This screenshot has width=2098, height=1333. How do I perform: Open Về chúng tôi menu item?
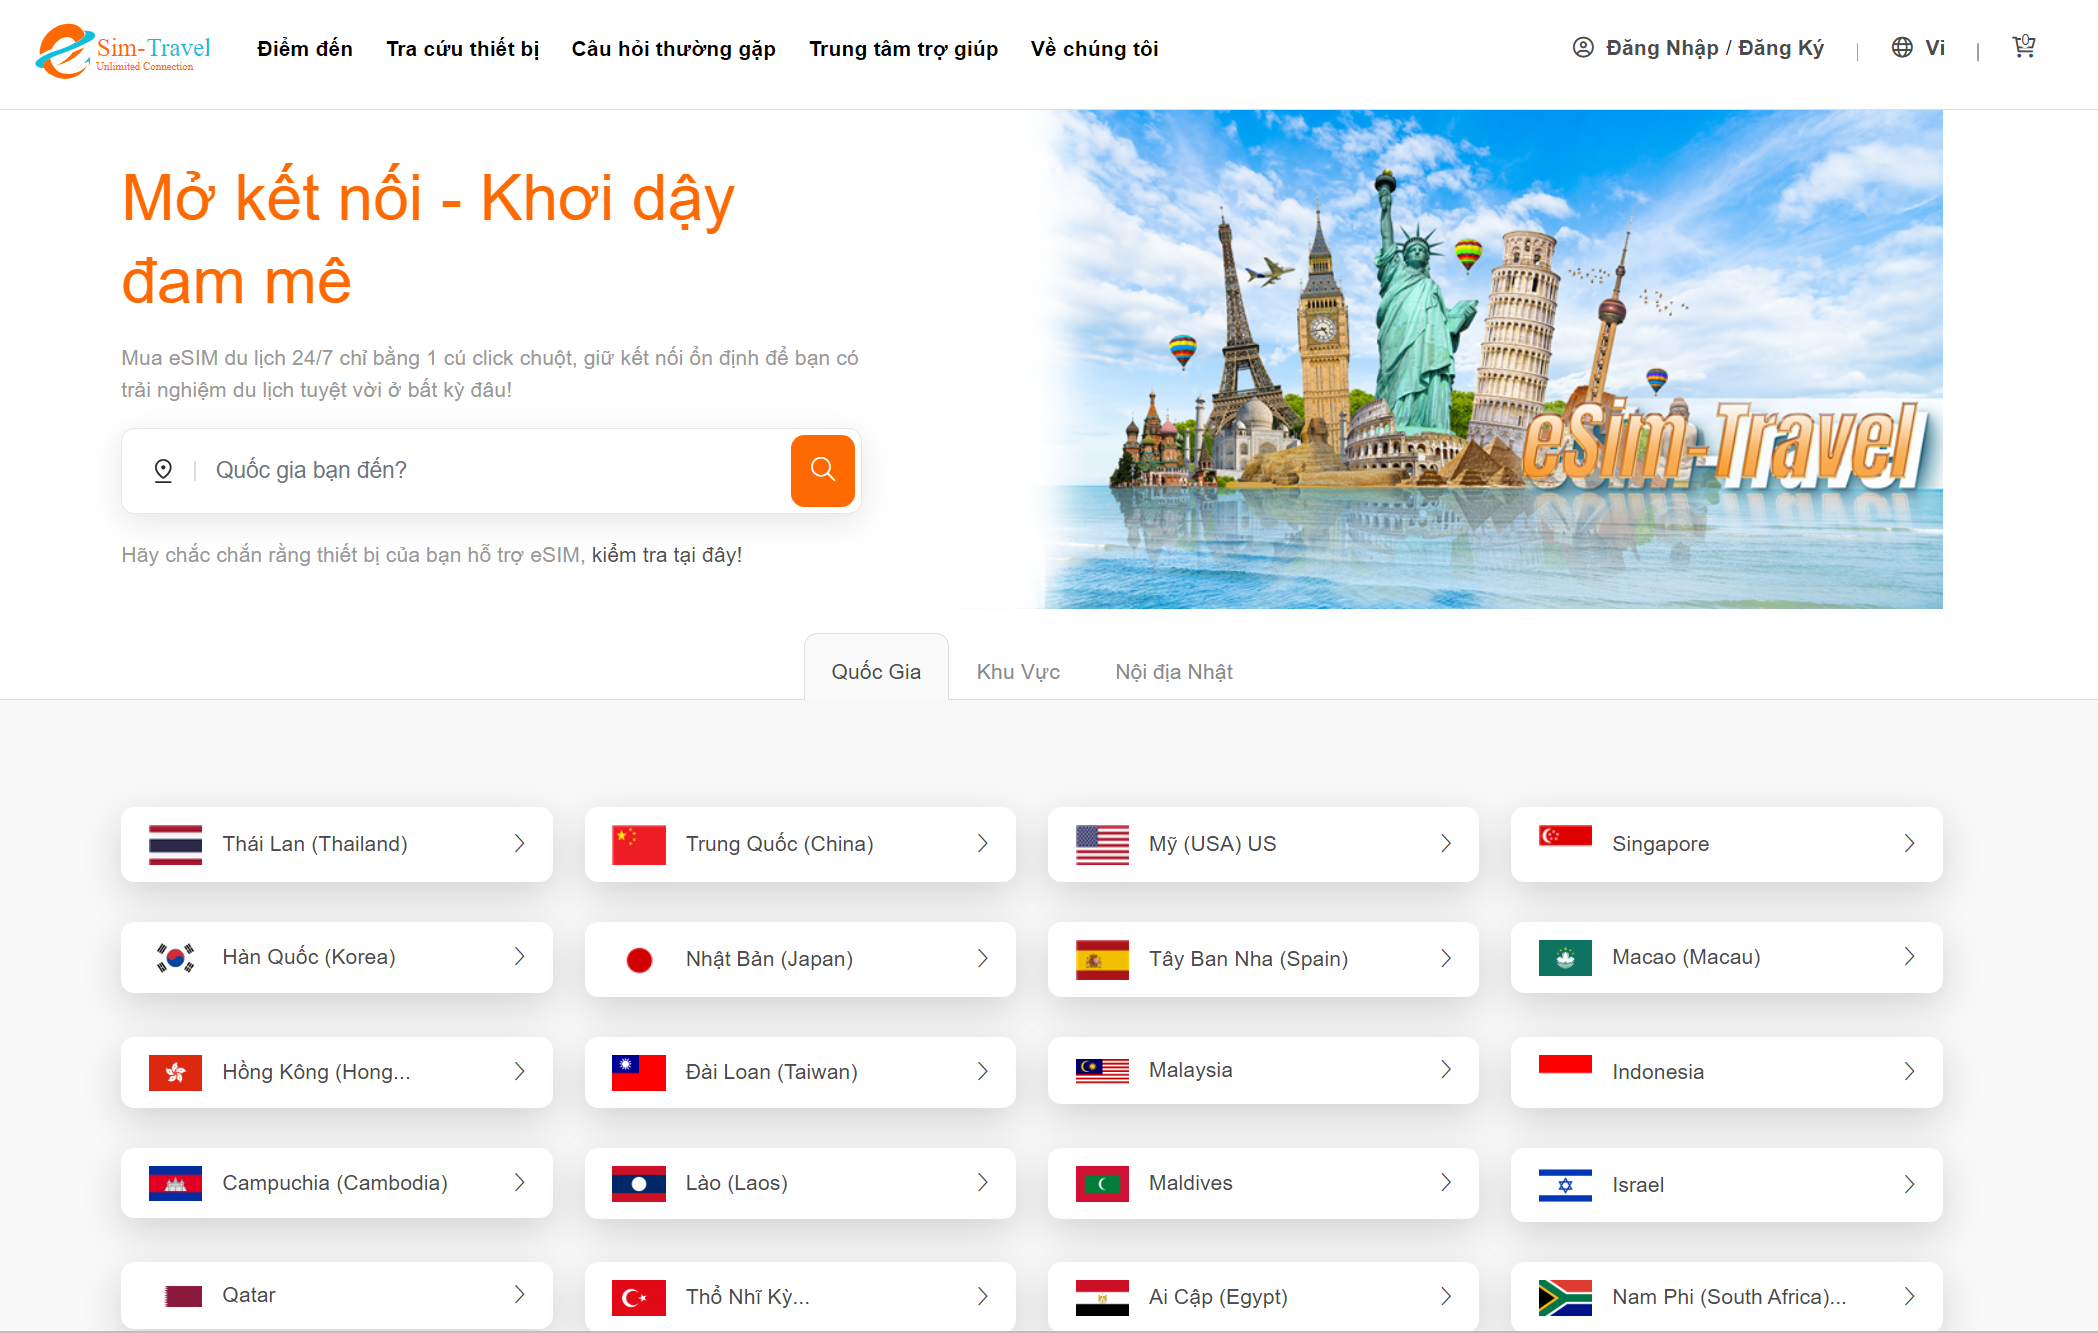click(x=1095, y=49)
